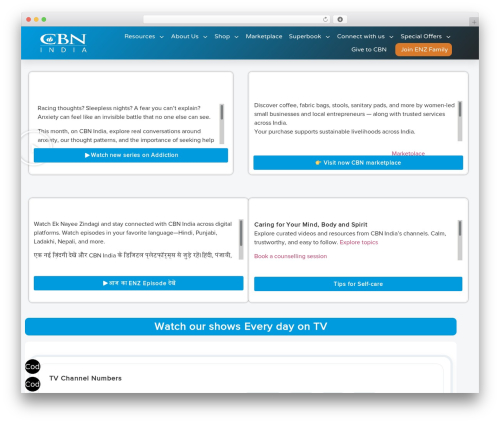Open the Special Offers menu

(x=421, y=36)
